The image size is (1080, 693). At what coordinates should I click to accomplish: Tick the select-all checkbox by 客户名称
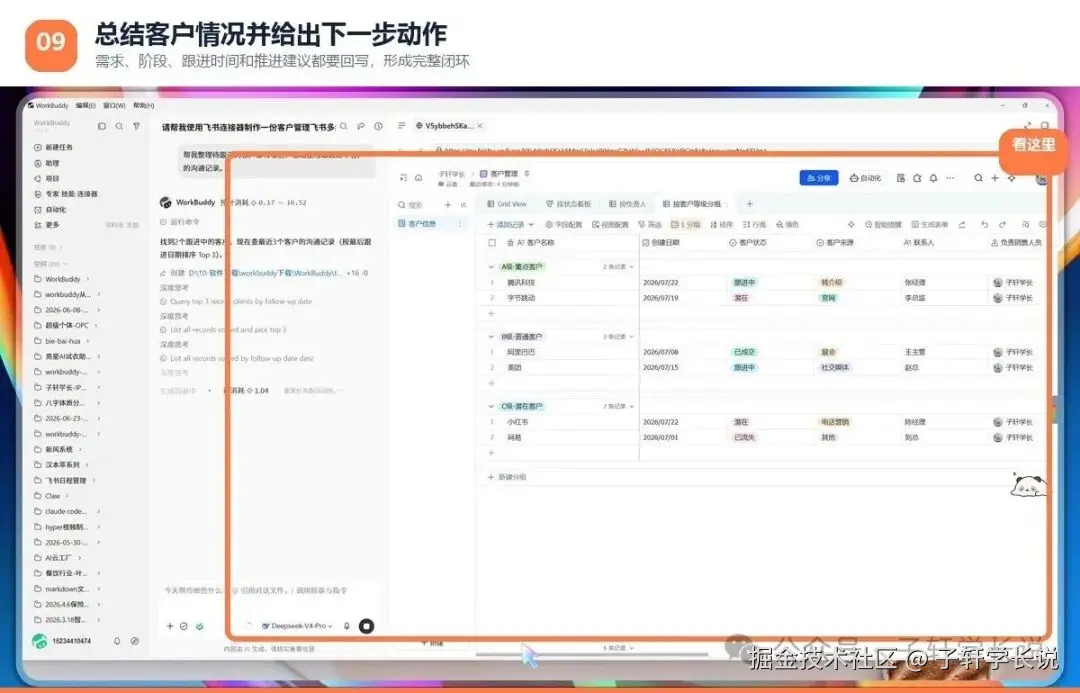tap(492, 242)
